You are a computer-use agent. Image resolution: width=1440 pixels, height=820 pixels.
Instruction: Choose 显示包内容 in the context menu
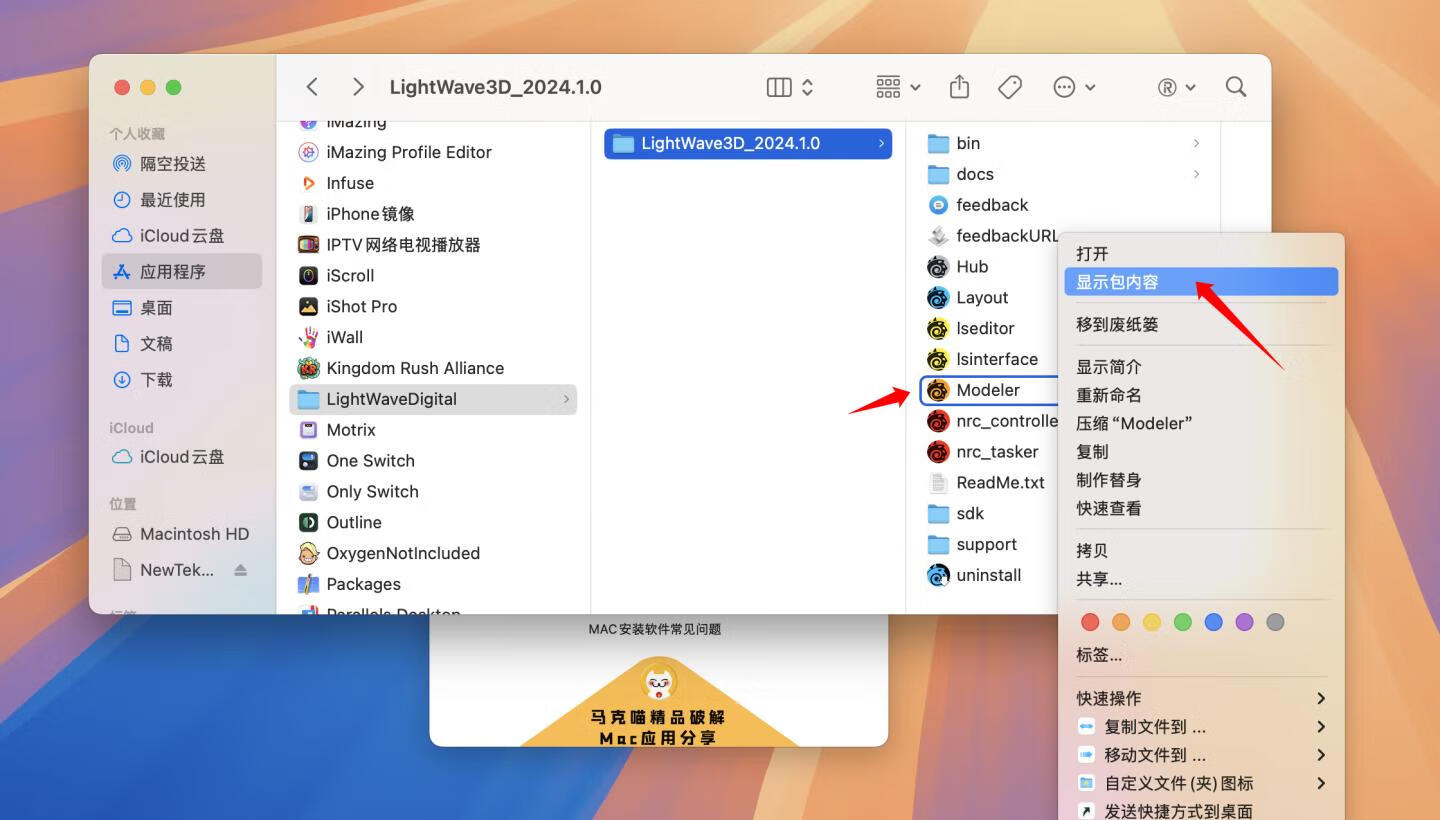click(x=1201, y=282)
